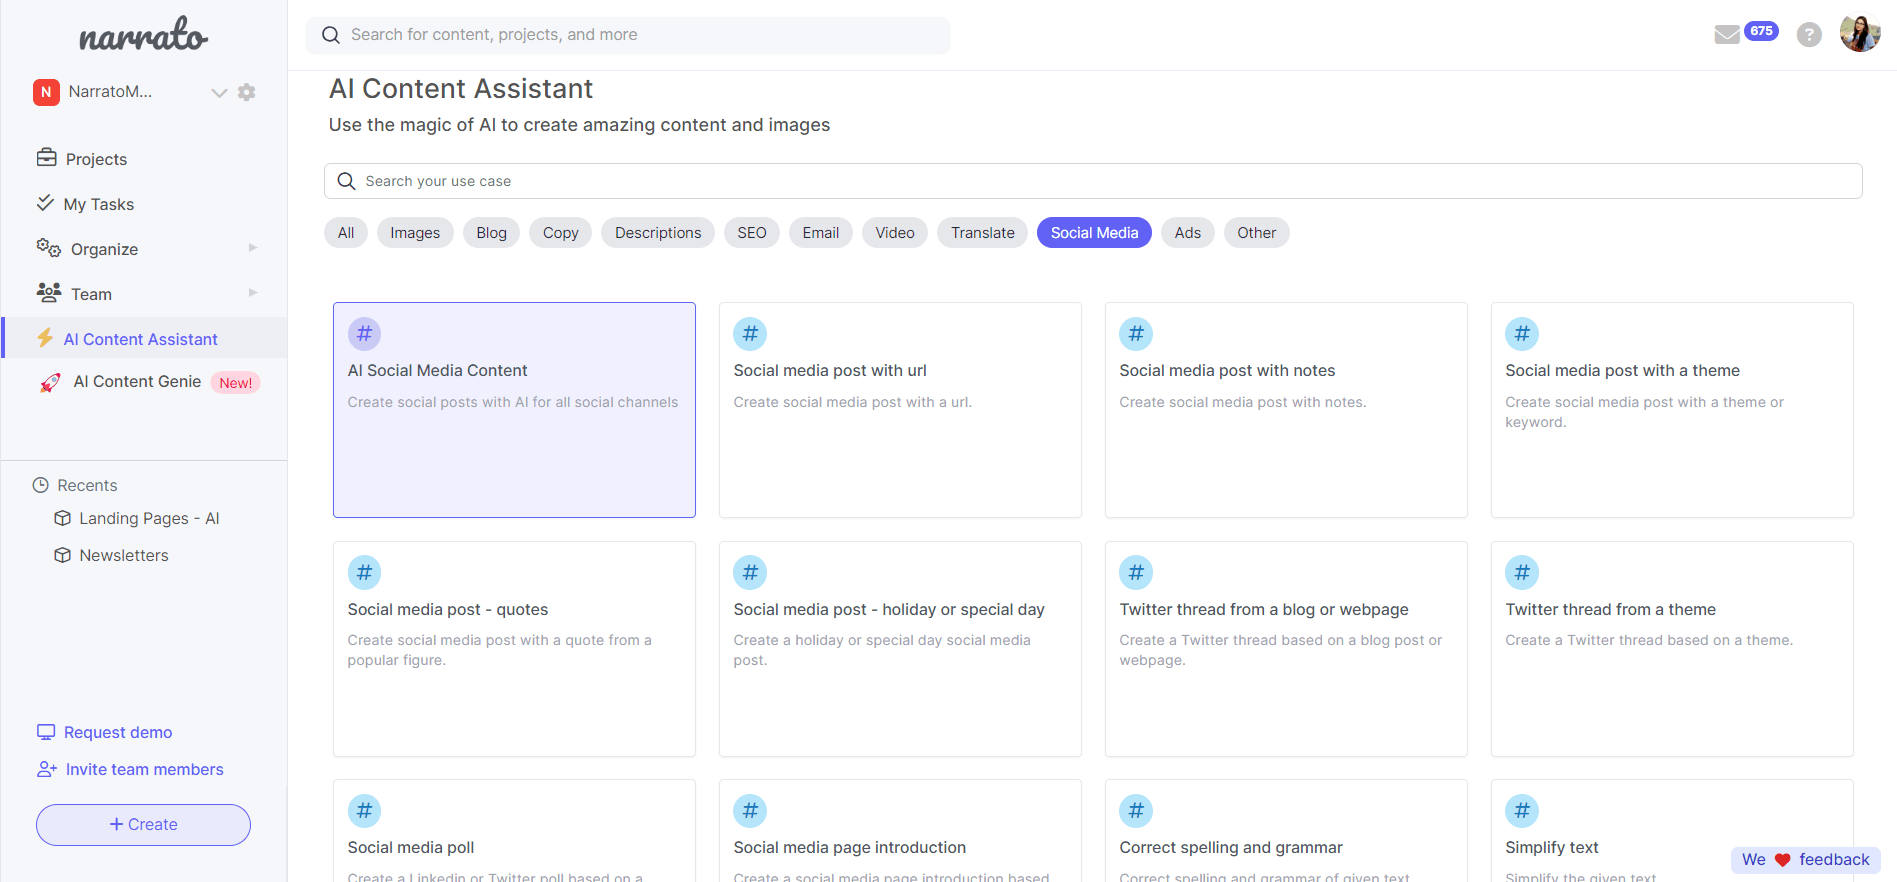Expand the Team submenu arrow
The image size is (1897, 882).
tap(253, 293)
